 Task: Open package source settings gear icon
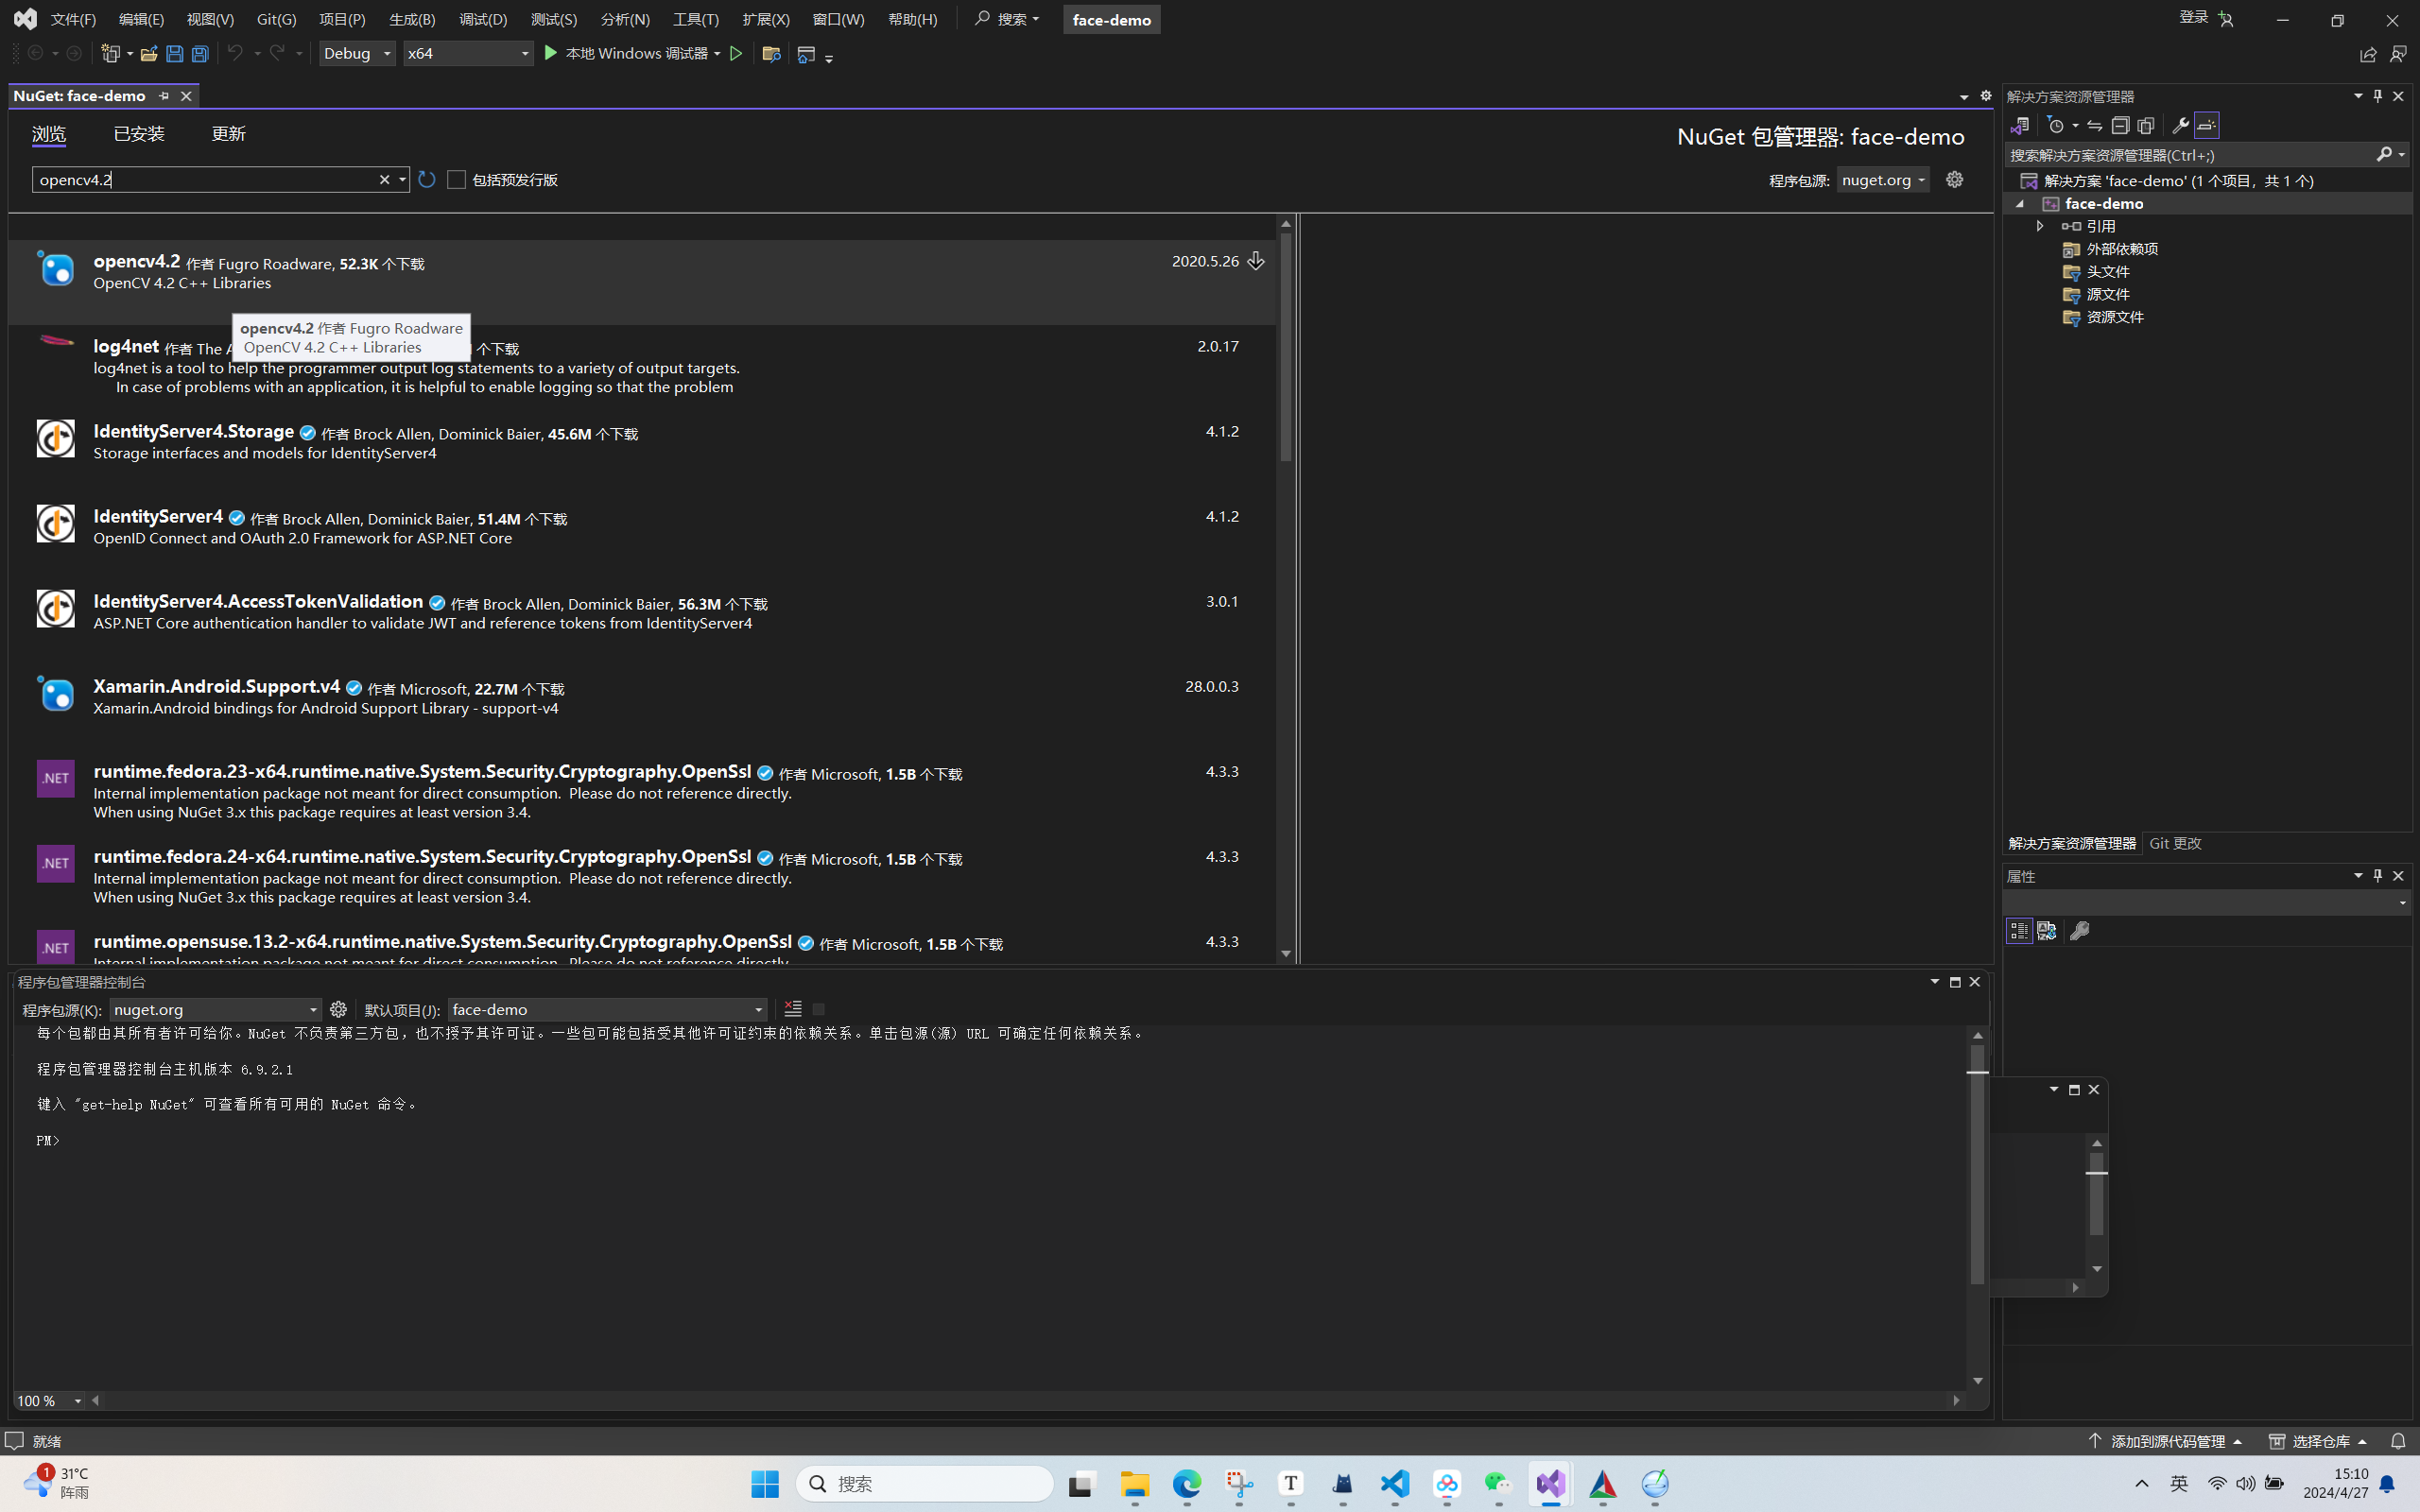point(1954,179)
